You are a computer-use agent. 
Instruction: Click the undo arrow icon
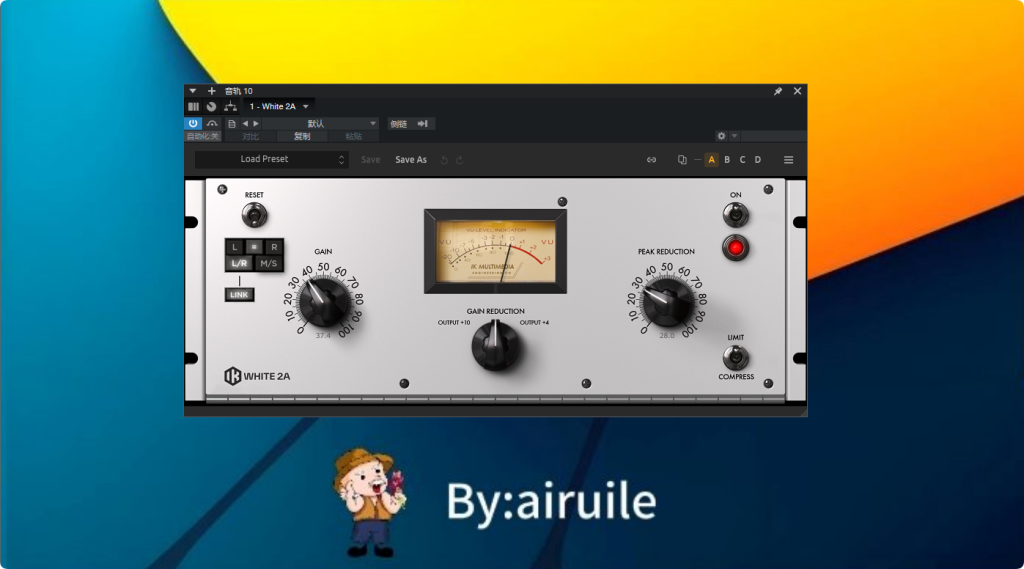(444, 160)
